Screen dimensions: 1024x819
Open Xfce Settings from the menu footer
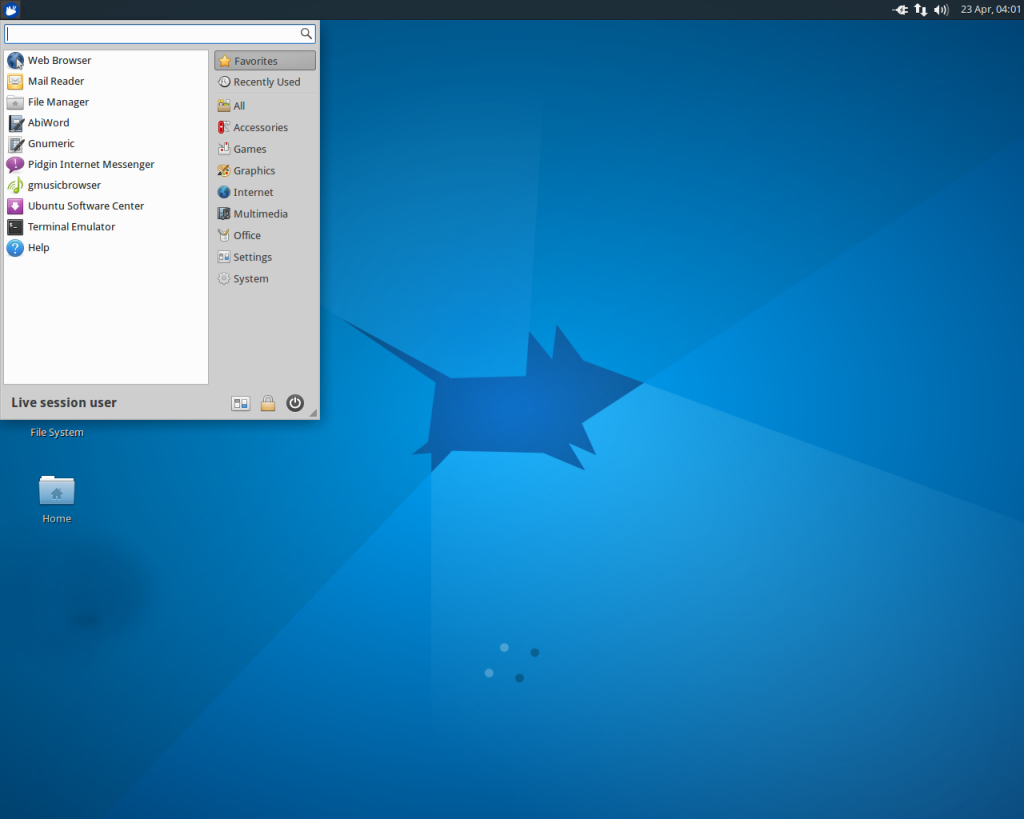(241, 403)
